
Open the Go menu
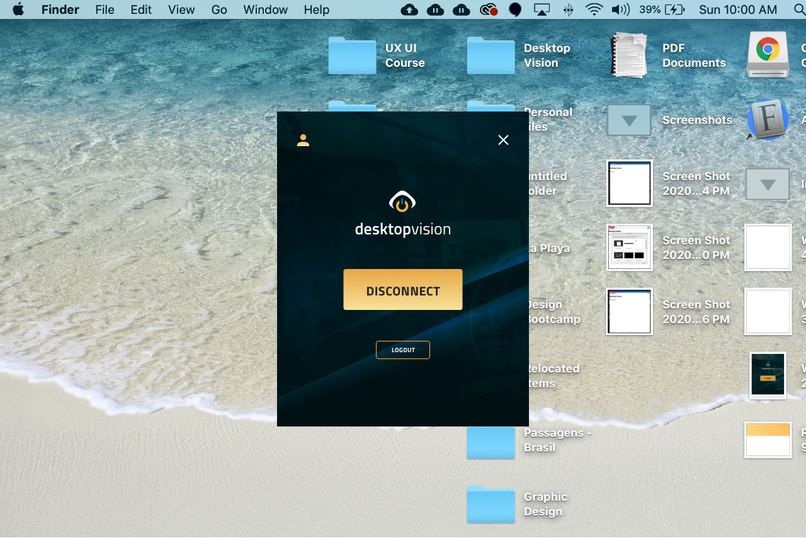[219, 10]
